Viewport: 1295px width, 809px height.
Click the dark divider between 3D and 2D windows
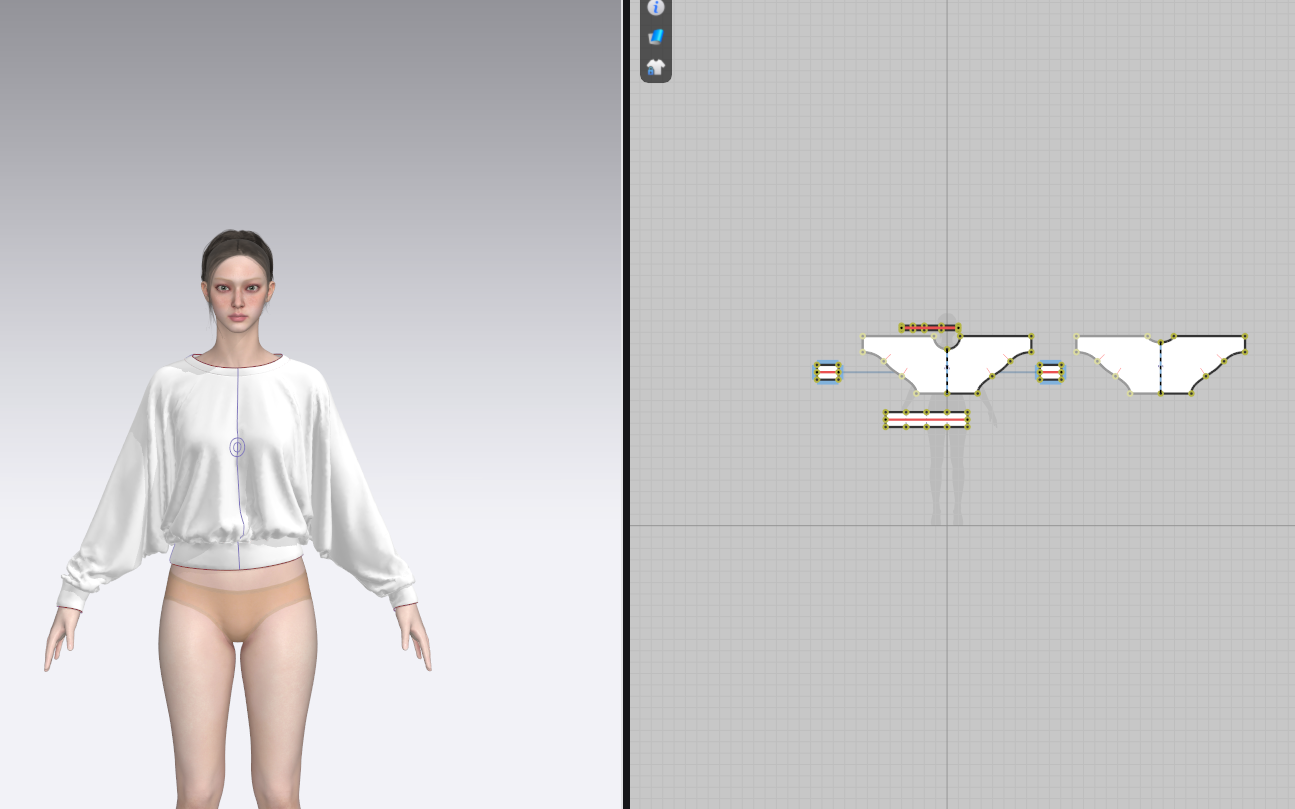tap(625, 404)
